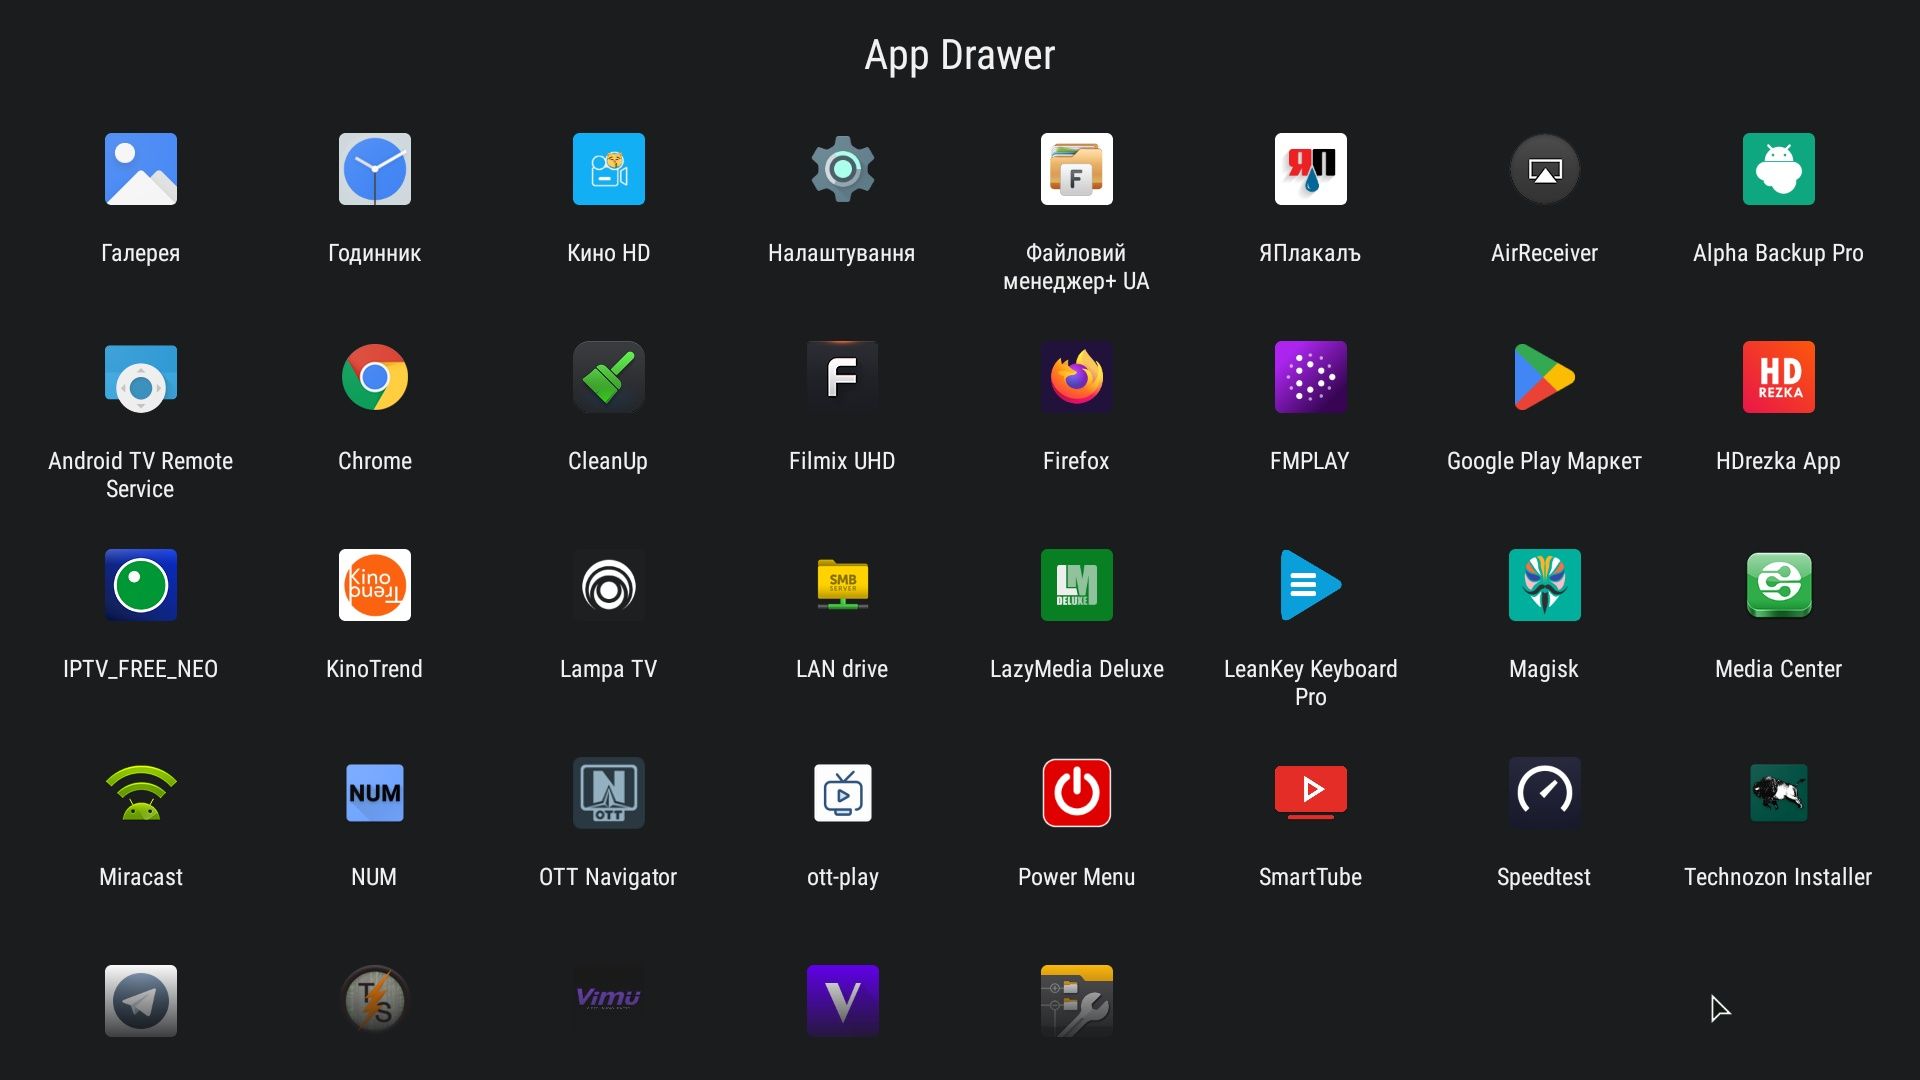Open the Vimu player icon
Viewport: 1920px width, 1080px height.
tap(609, 1001)
